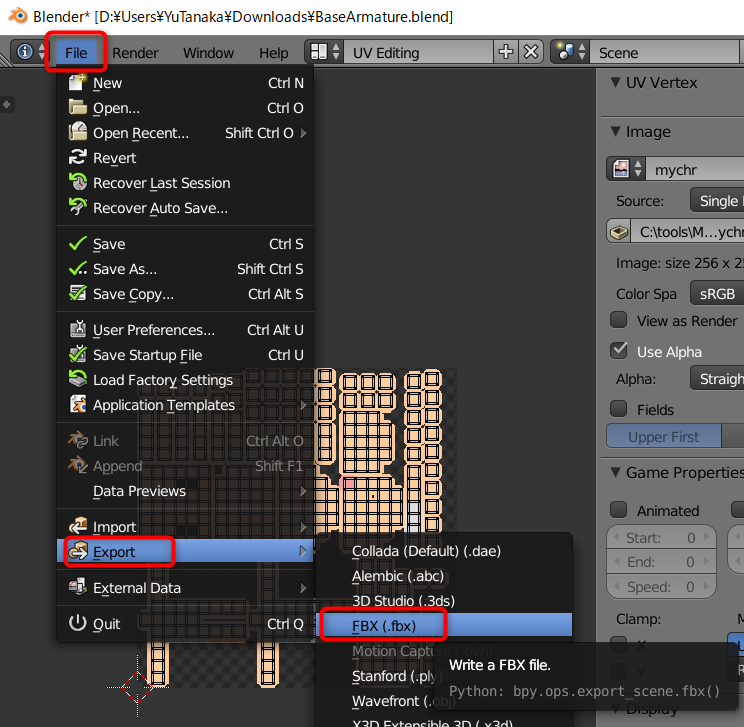The width and height of the screenshot is (744, 727).
Task: Toggle the View as Render checkbox
Action: click(x=618, y=320)
